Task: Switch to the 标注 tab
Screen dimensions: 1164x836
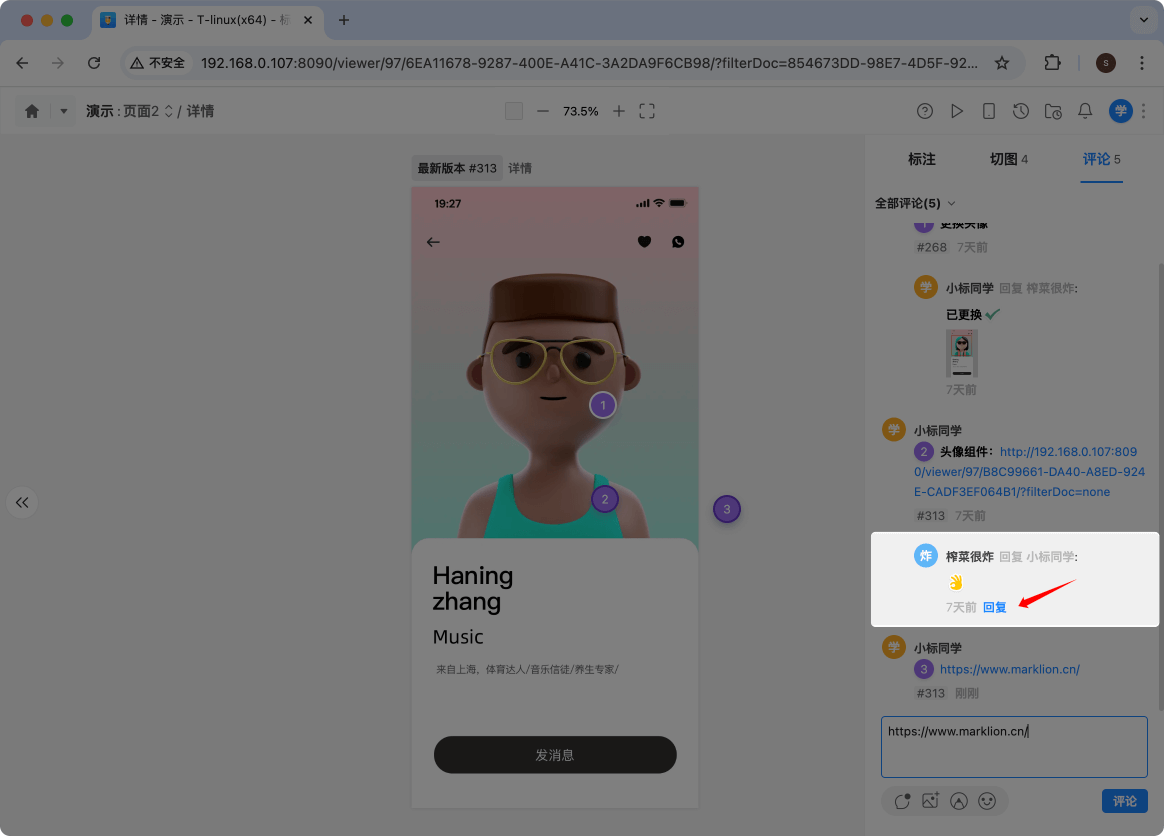Action: [x=922, y=159]
